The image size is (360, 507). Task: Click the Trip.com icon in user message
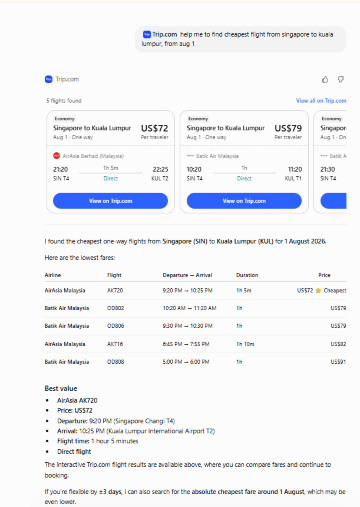(x=147, y=34)
